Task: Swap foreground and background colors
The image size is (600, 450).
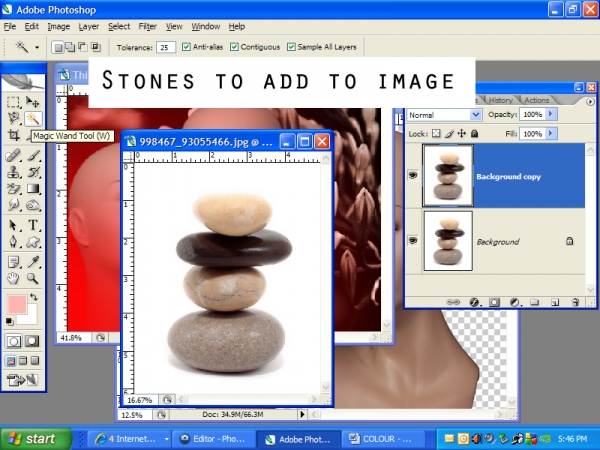Action: (34, 297)
